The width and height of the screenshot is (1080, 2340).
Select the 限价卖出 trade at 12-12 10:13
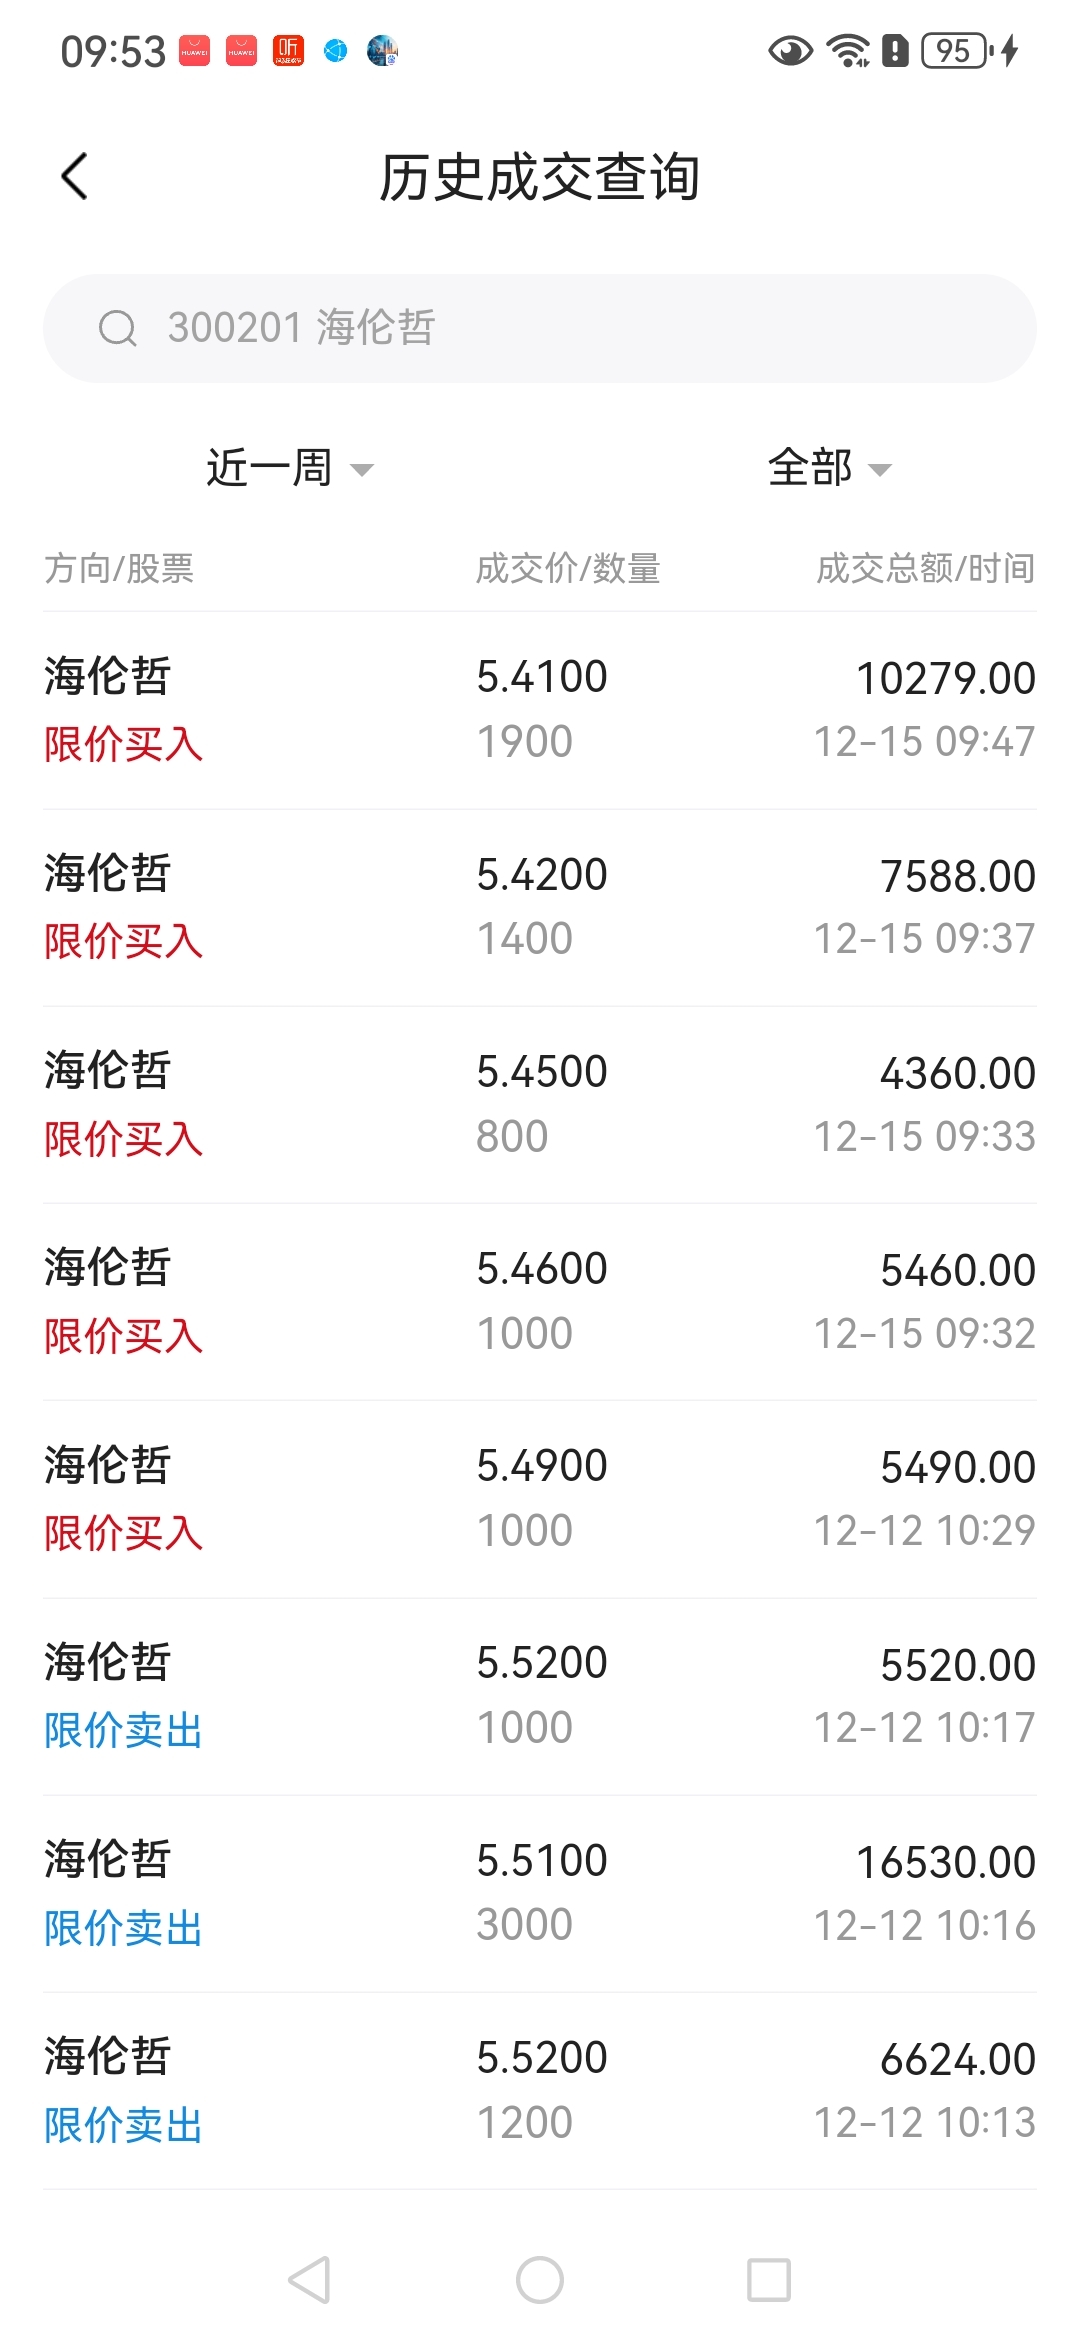coord(540,2089)
